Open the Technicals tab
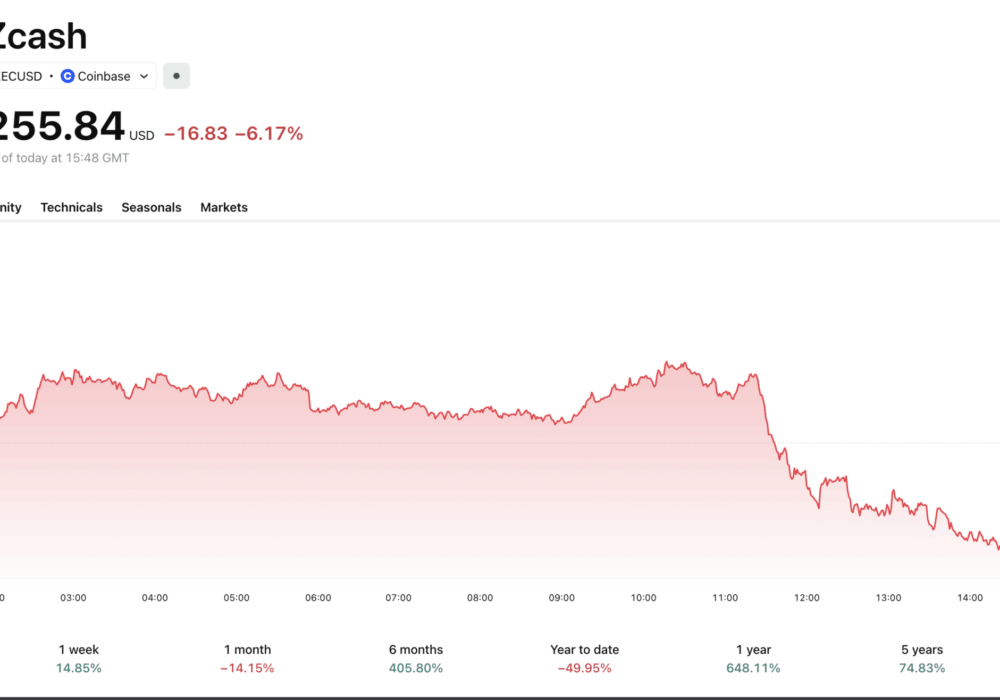1000x700 pixels. pyautogui.click(x=71, y=207)
